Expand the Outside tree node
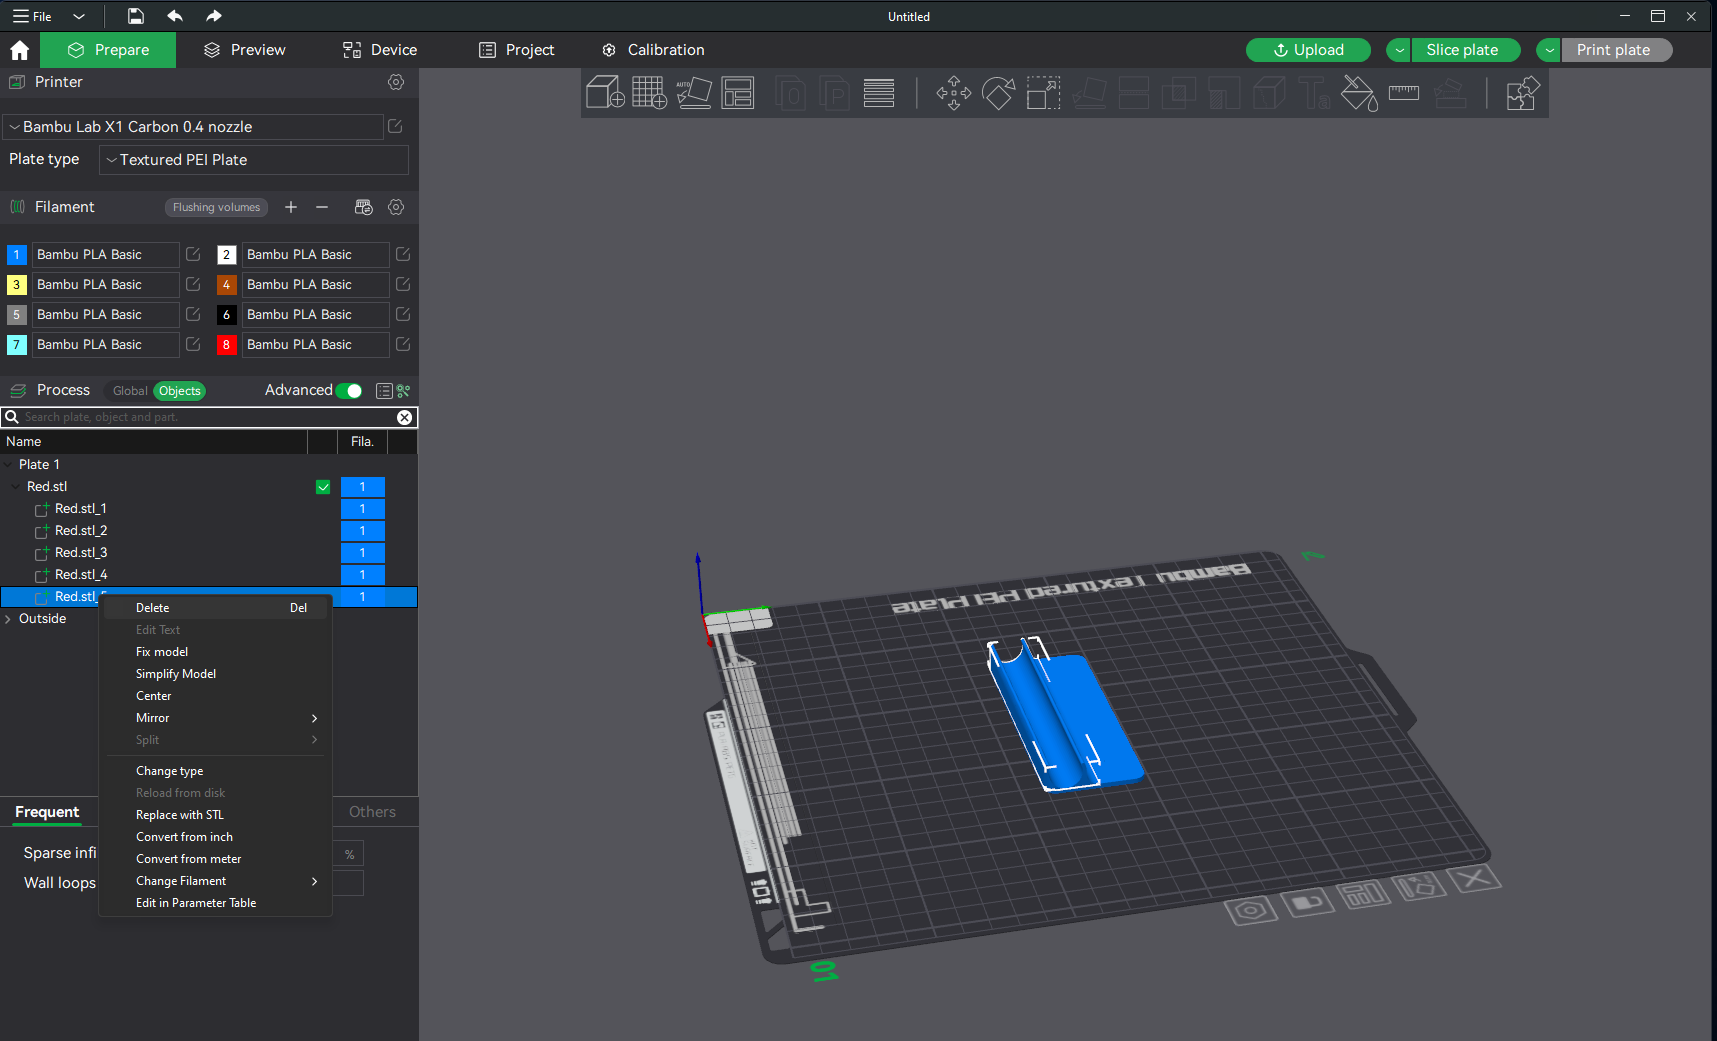The image size is (1717, 1041). point(8,619)
